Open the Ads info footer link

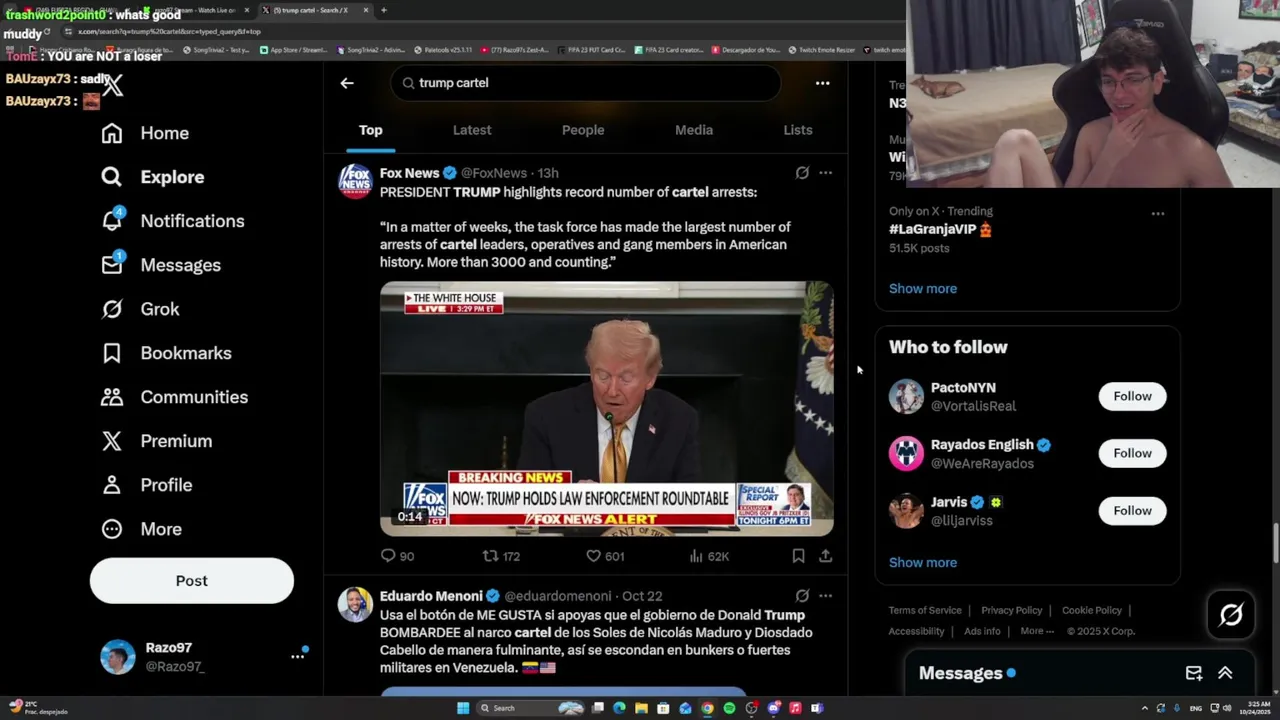[x=982, y=631]
